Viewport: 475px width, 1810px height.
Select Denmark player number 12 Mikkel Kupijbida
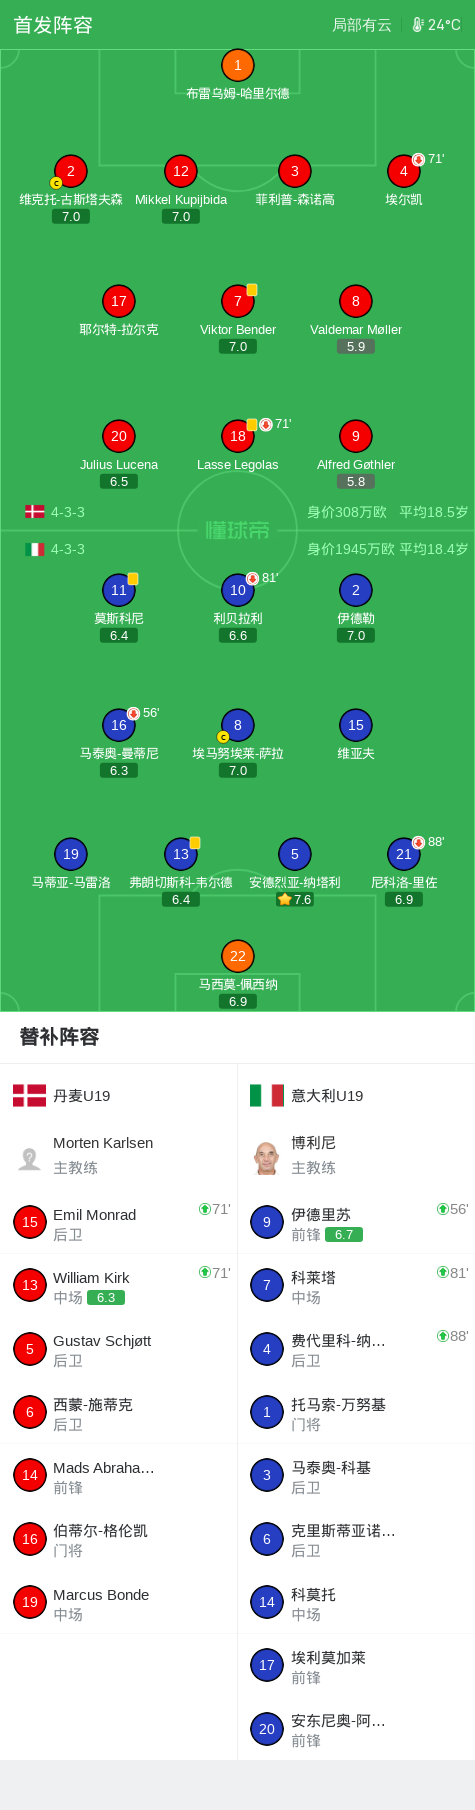pos(181,171)
